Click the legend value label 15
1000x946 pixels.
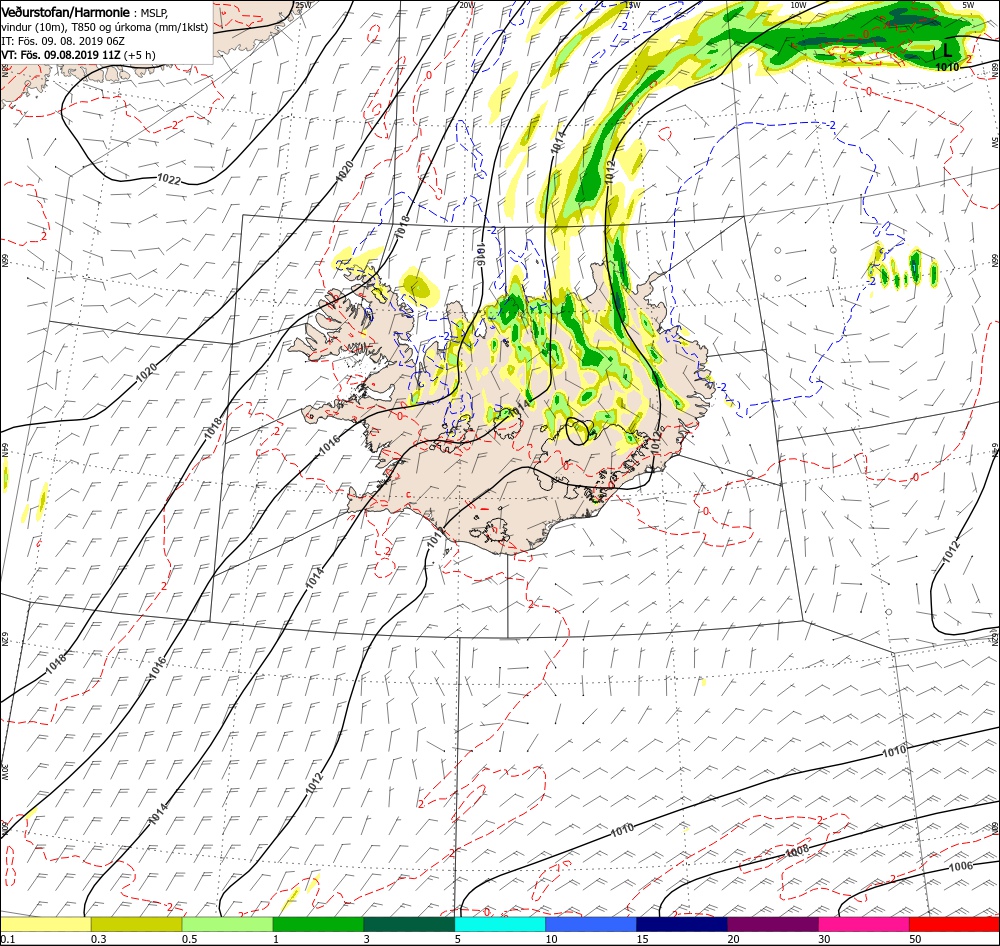coord(642,939)
